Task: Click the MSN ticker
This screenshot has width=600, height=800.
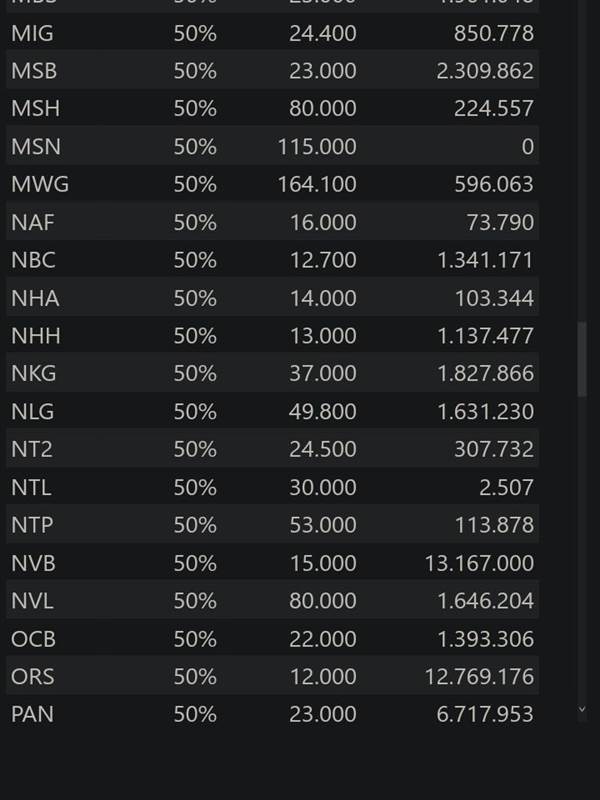Action: coord(36,147)
